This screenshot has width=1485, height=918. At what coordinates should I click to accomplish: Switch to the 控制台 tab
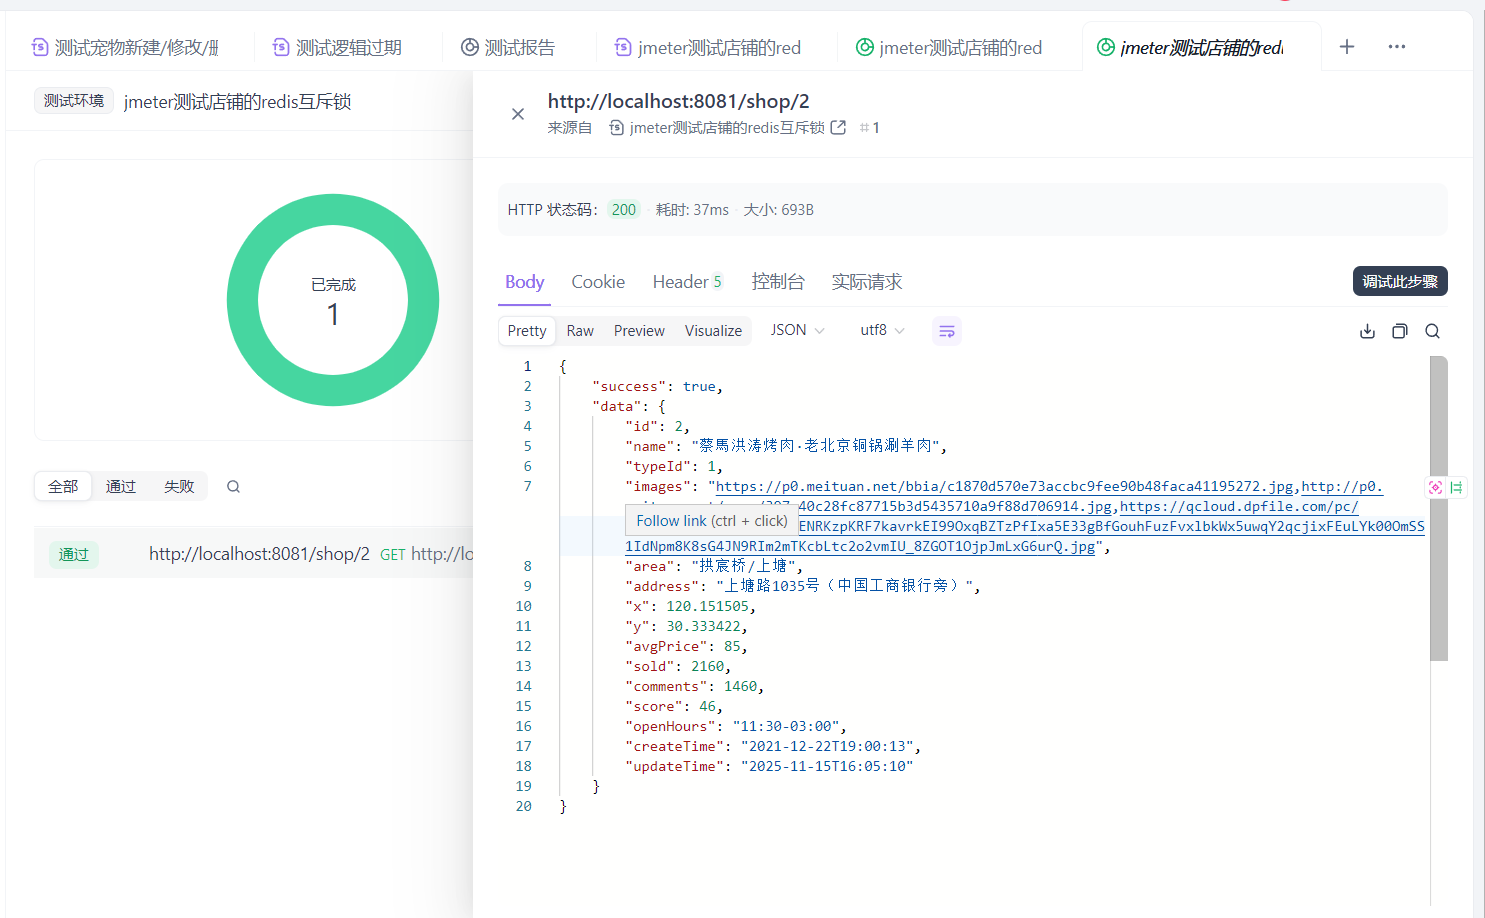tap(778, 282)
